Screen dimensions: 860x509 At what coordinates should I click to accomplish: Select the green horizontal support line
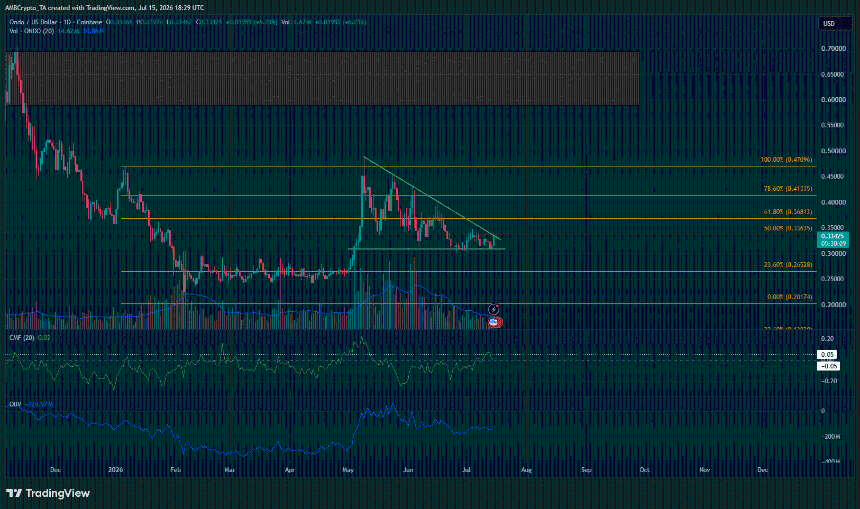pos(427,249)
